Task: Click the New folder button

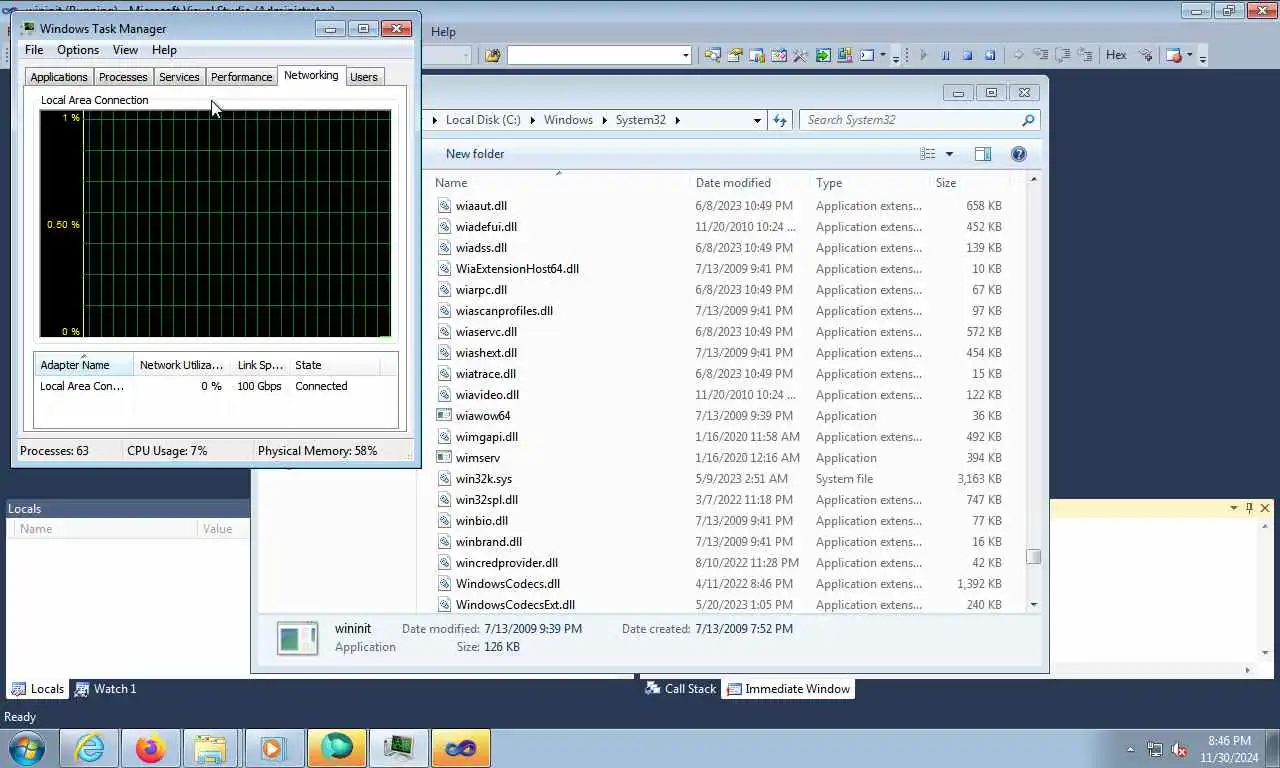Action: point(475,154)
